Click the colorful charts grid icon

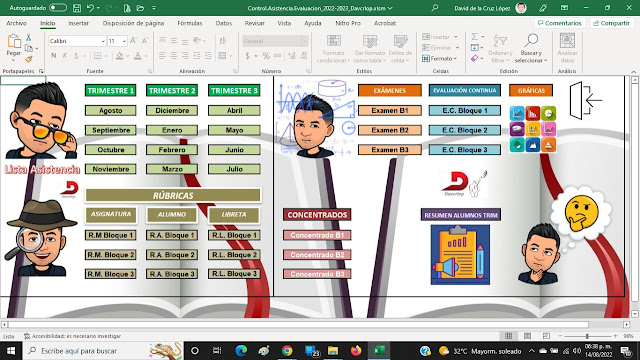coord(533,129)
